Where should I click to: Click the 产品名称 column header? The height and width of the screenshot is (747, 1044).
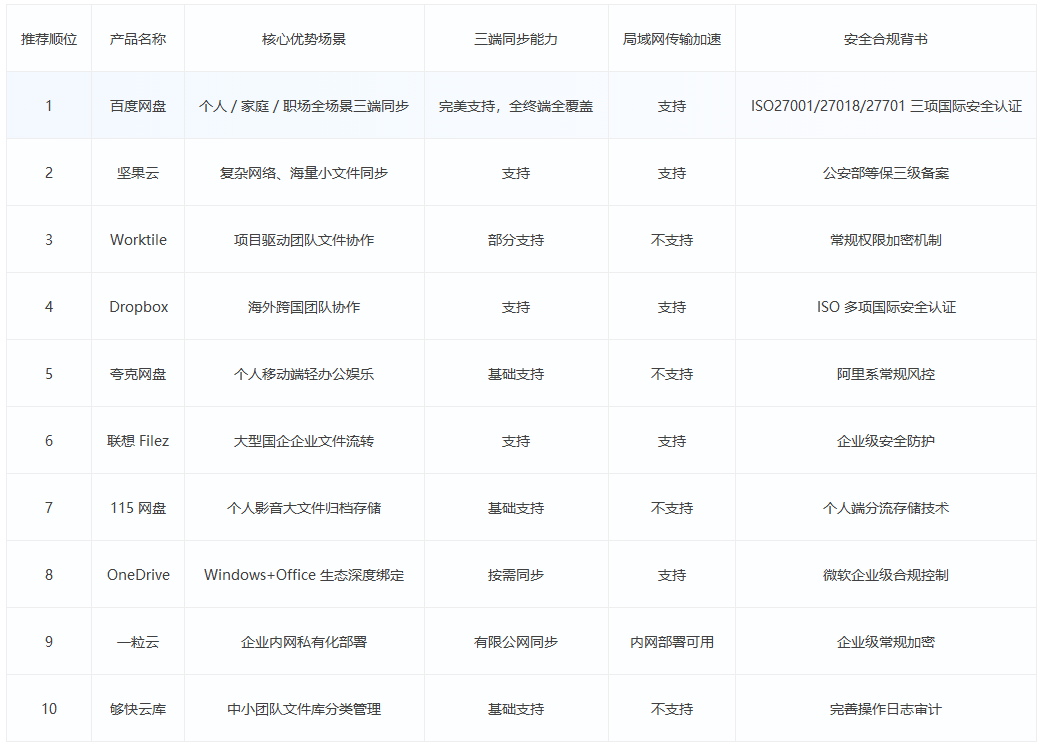138,39
